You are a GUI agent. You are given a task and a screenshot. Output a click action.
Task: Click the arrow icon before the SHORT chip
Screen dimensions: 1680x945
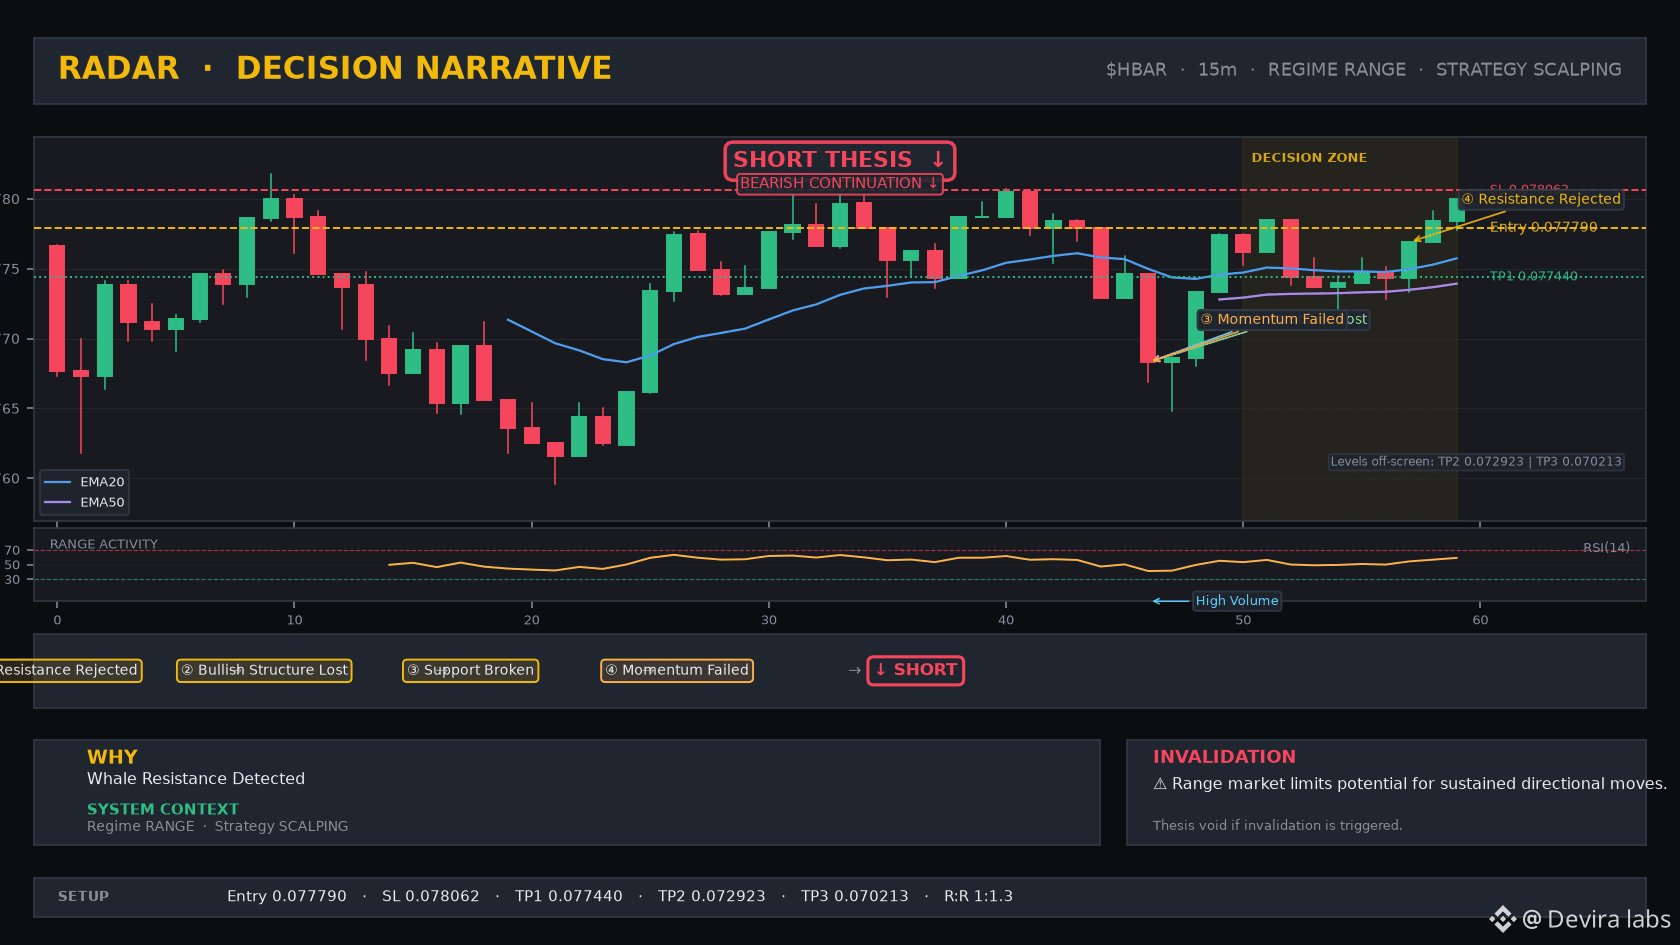point(854,671)
